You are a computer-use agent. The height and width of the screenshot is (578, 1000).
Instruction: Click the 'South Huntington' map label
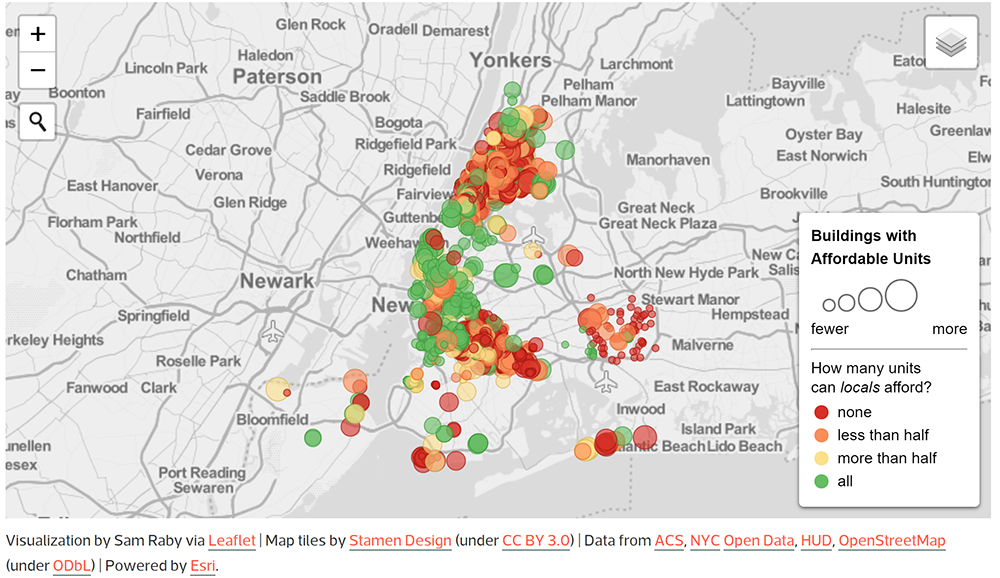point(936,182)
